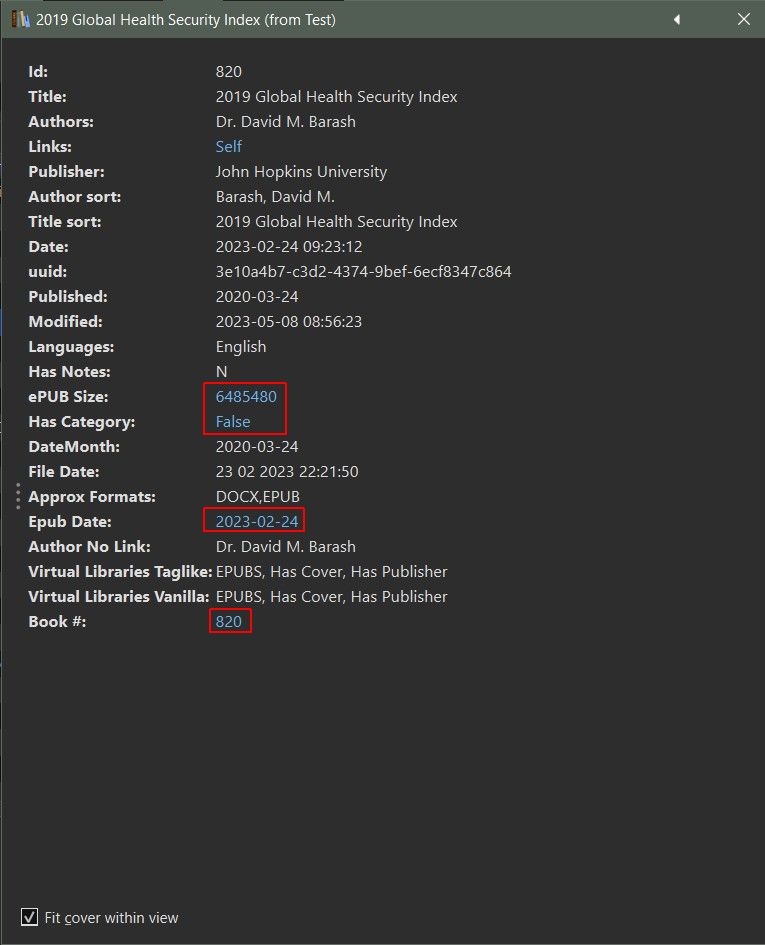
Task: Click the Epub Date link 2023-02-24
Action: pyautogui.click(x=257, y=522)
